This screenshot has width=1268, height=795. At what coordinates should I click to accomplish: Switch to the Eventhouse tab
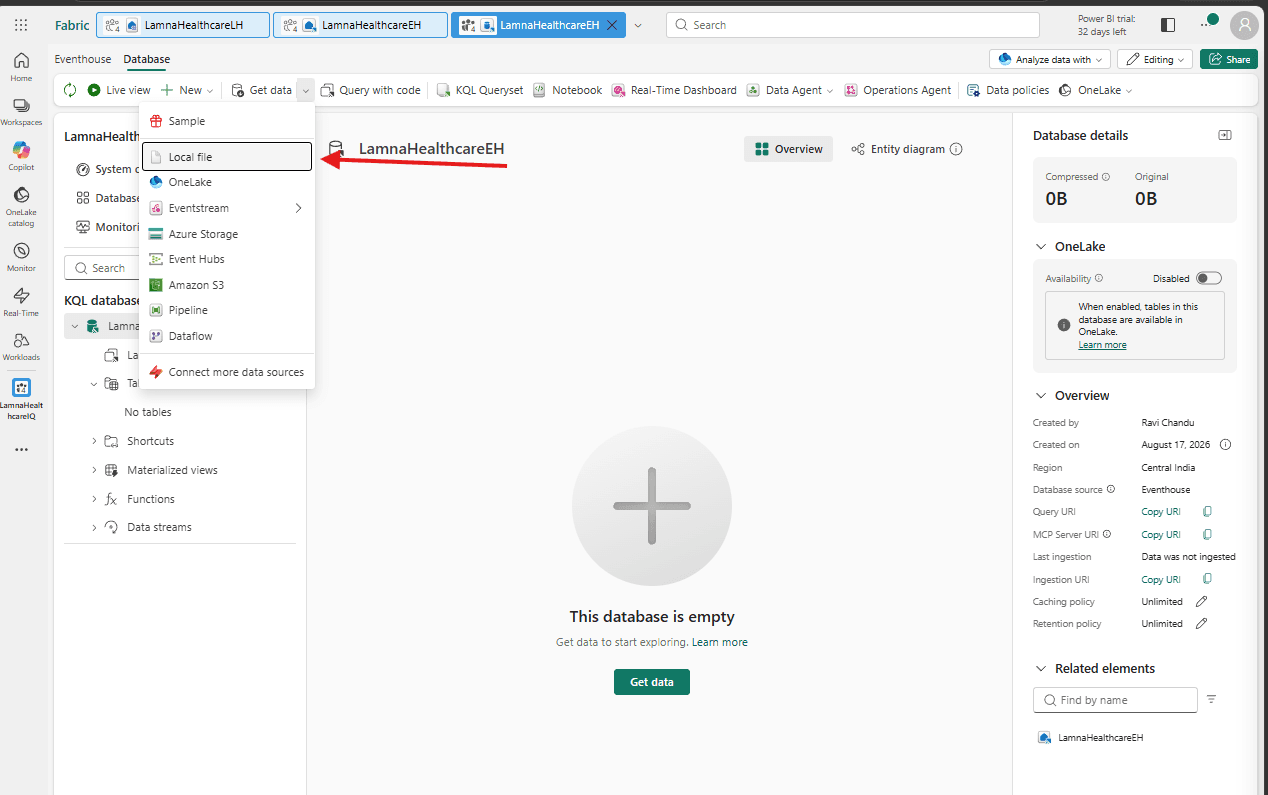pyautogui.click(x=83, y=59)
